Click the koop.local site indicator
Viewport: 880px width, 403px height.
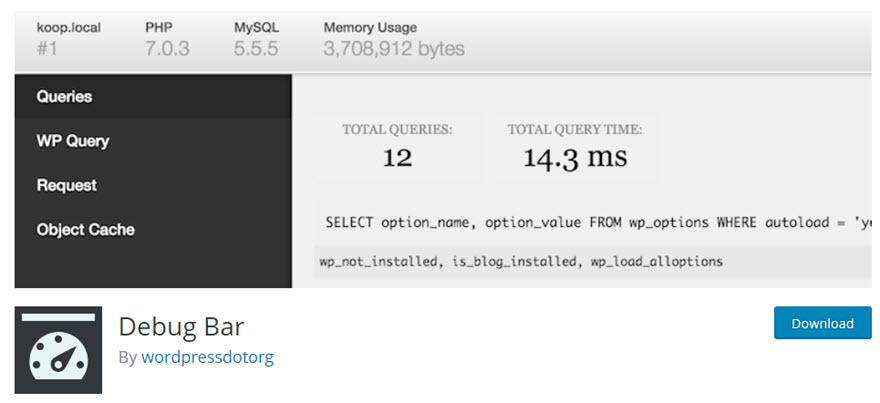pyautogui.click(x=69, y=28)
